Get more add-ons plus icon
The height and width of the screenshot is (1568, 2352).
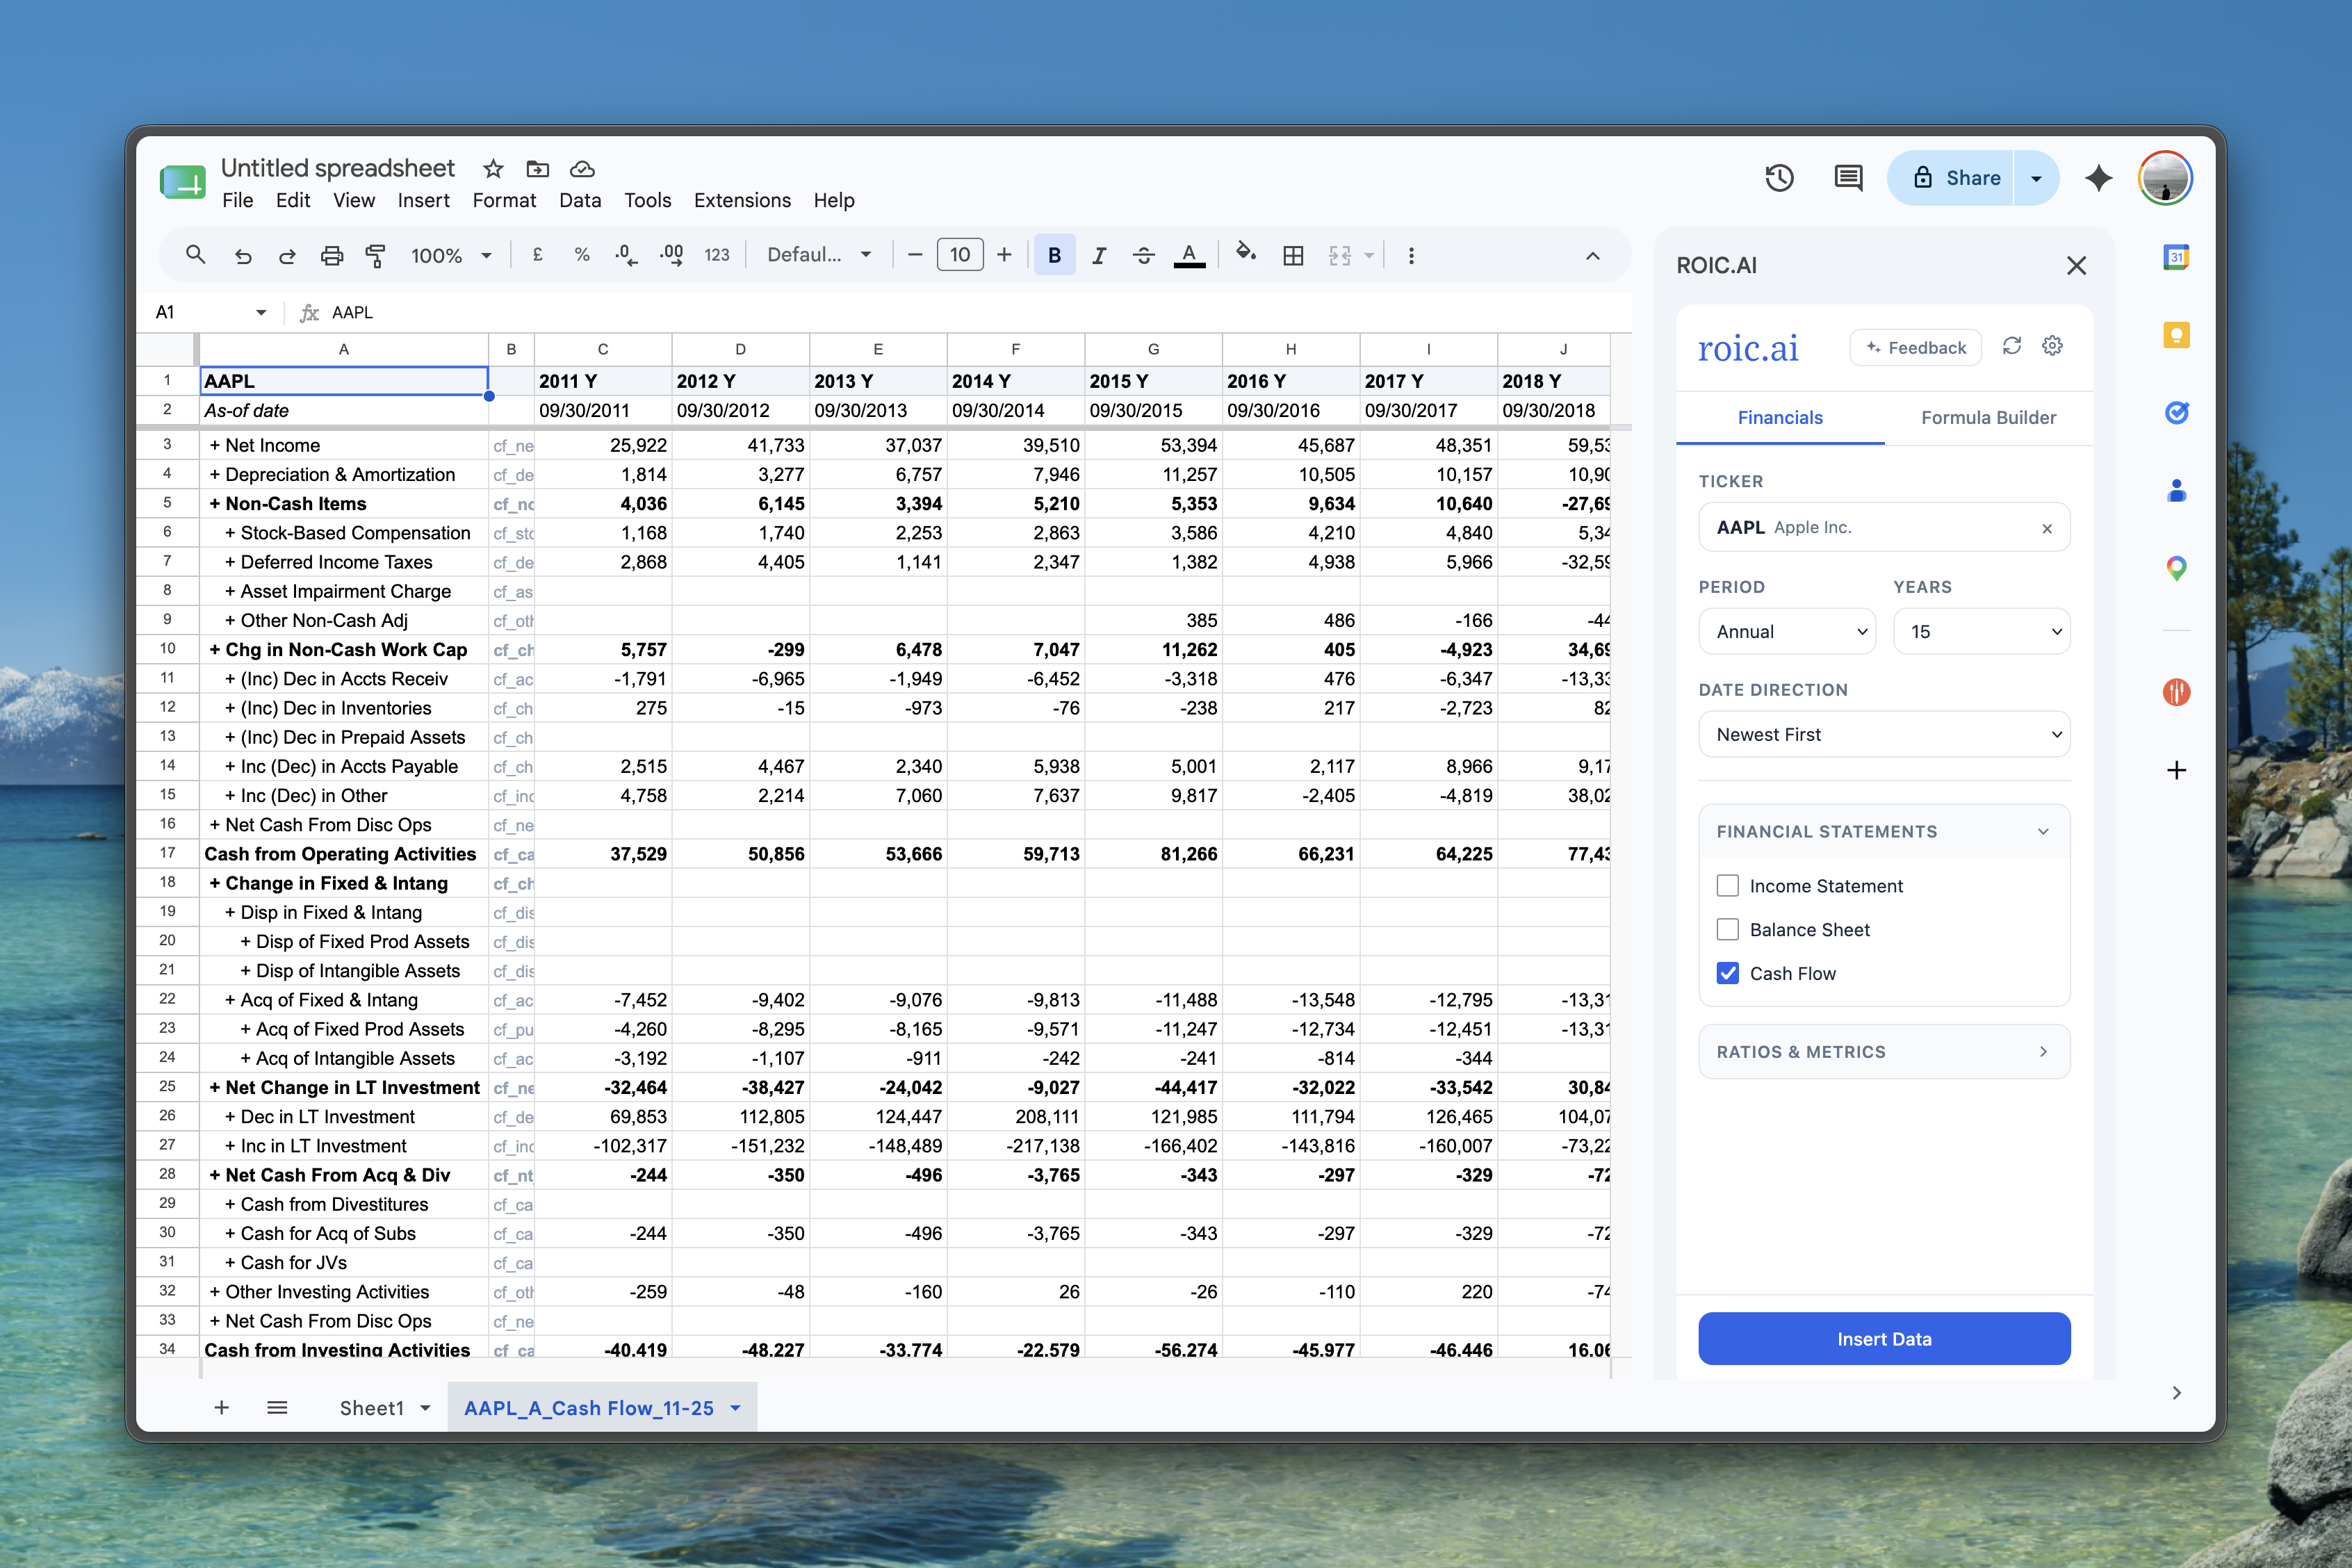(x=2176, y=769)
